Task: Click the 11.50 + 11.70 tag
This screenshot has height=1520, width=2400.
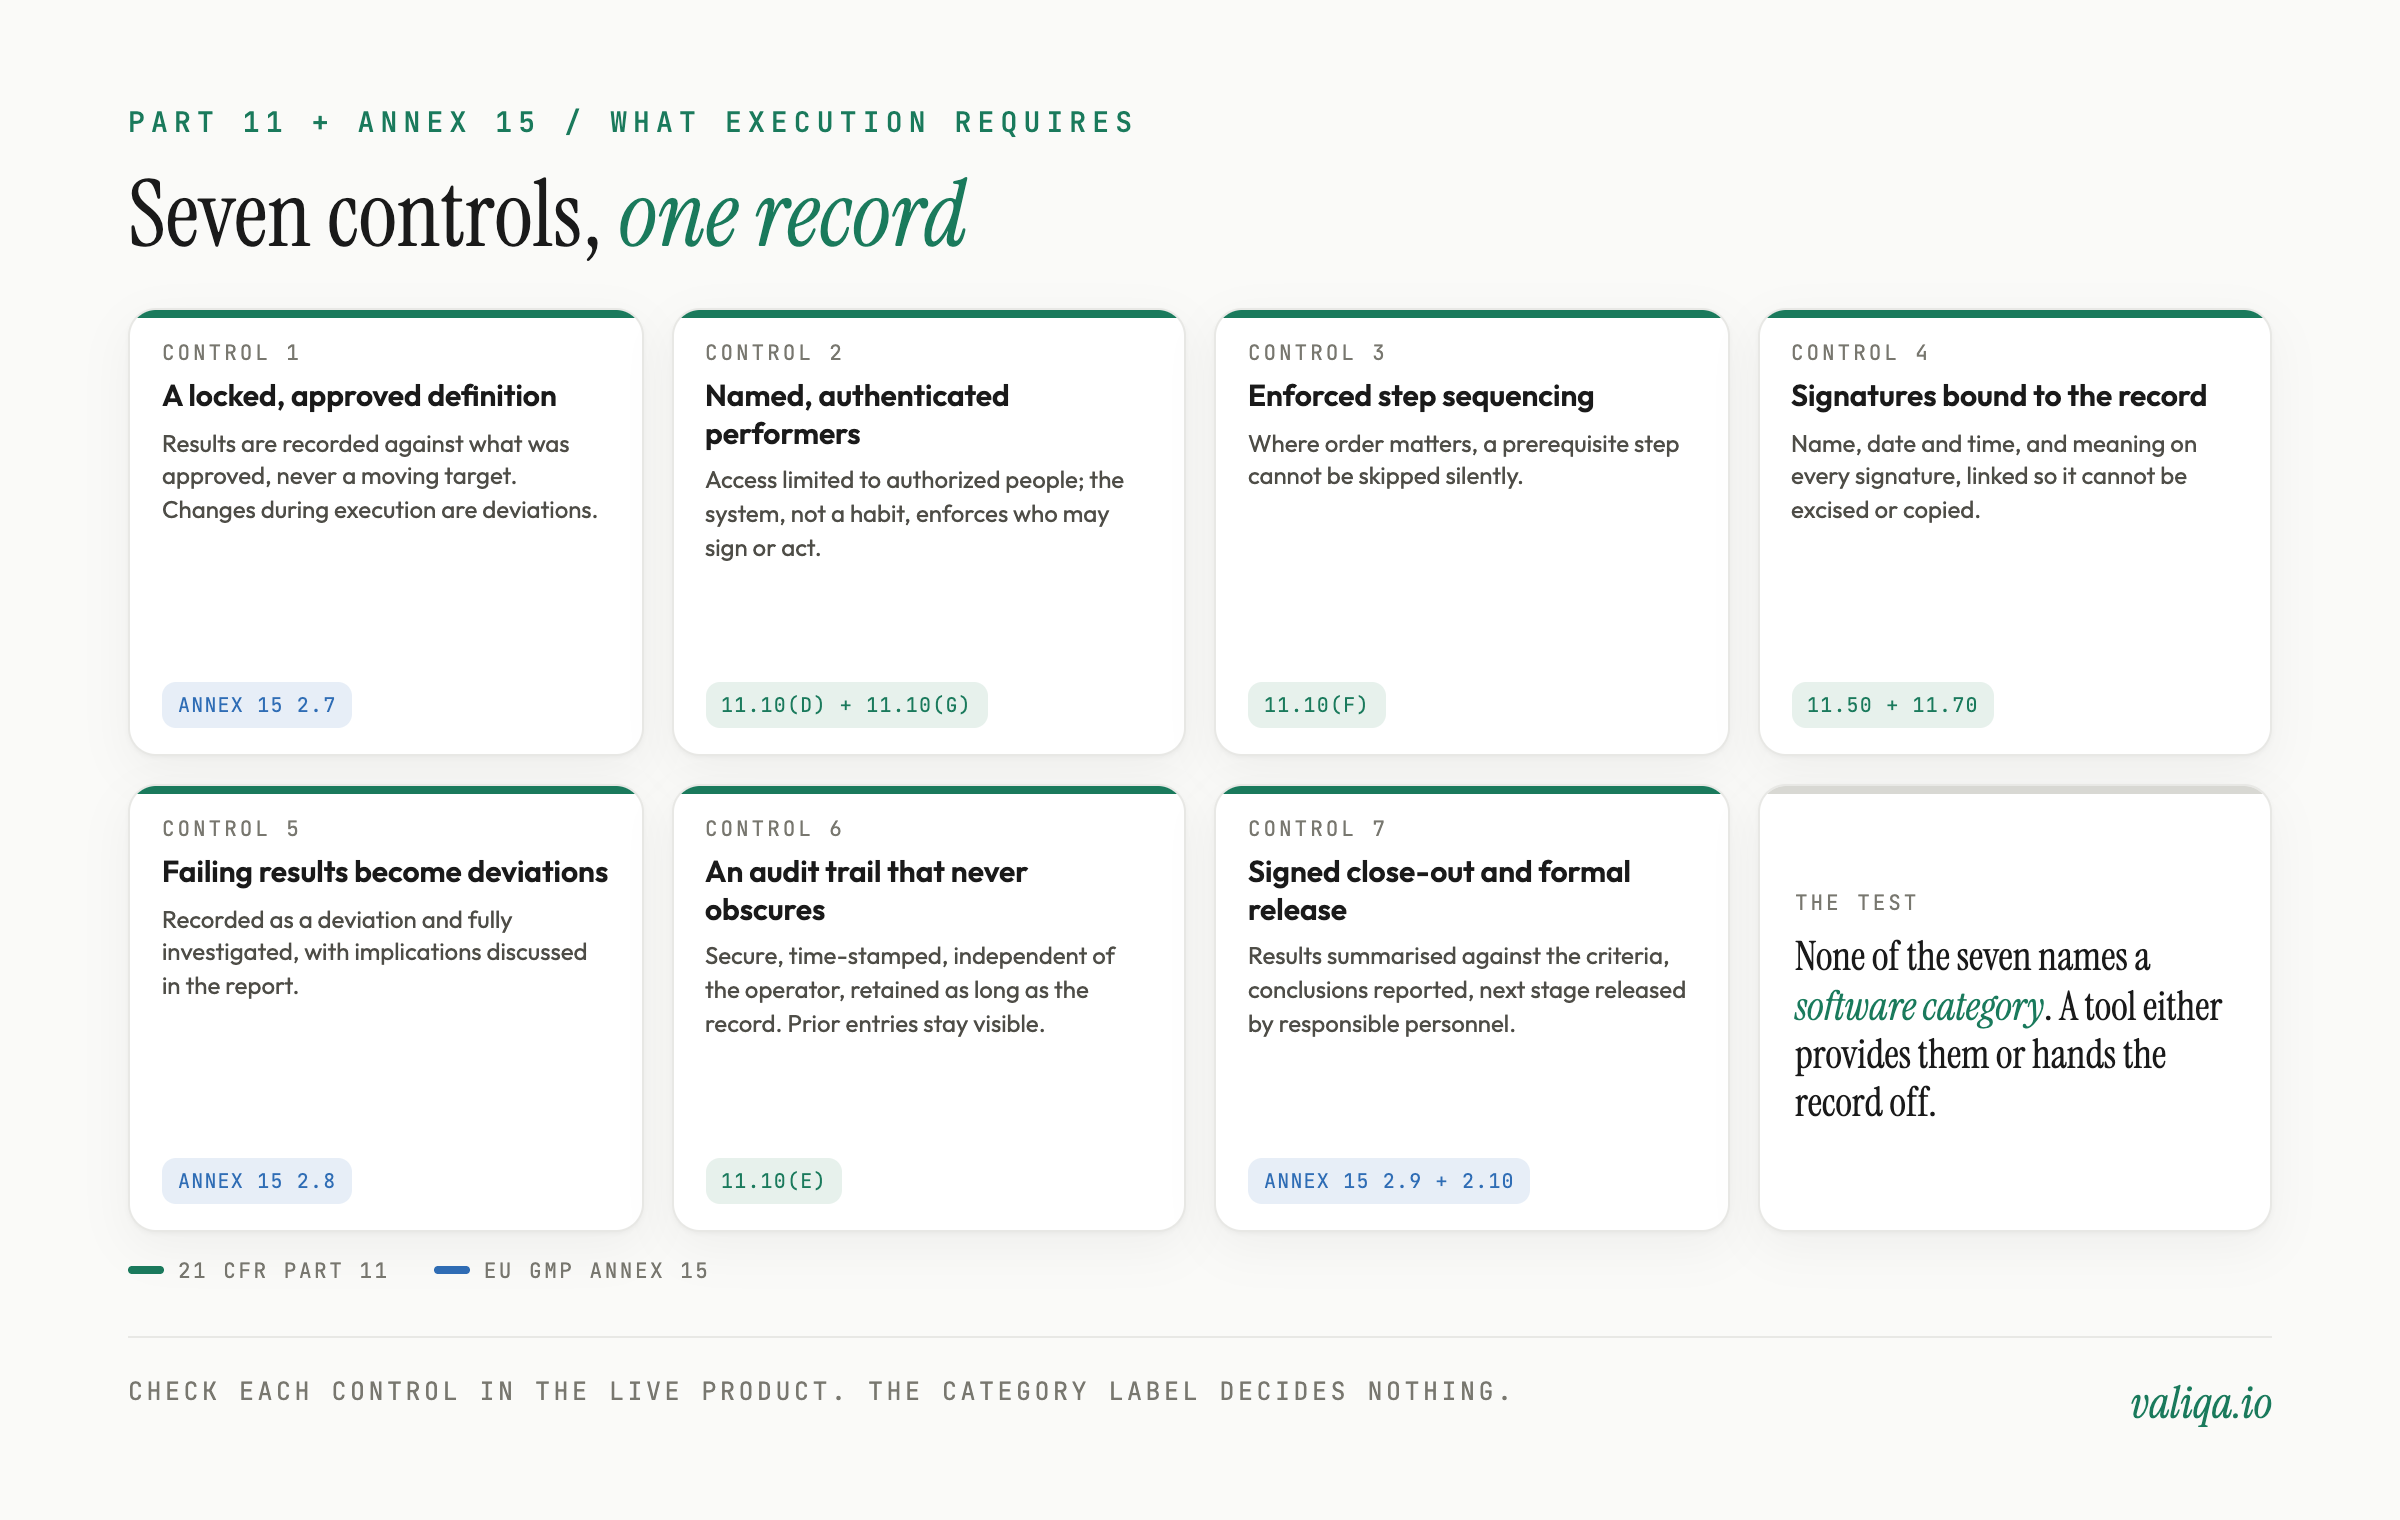Action: (1892, 705)
